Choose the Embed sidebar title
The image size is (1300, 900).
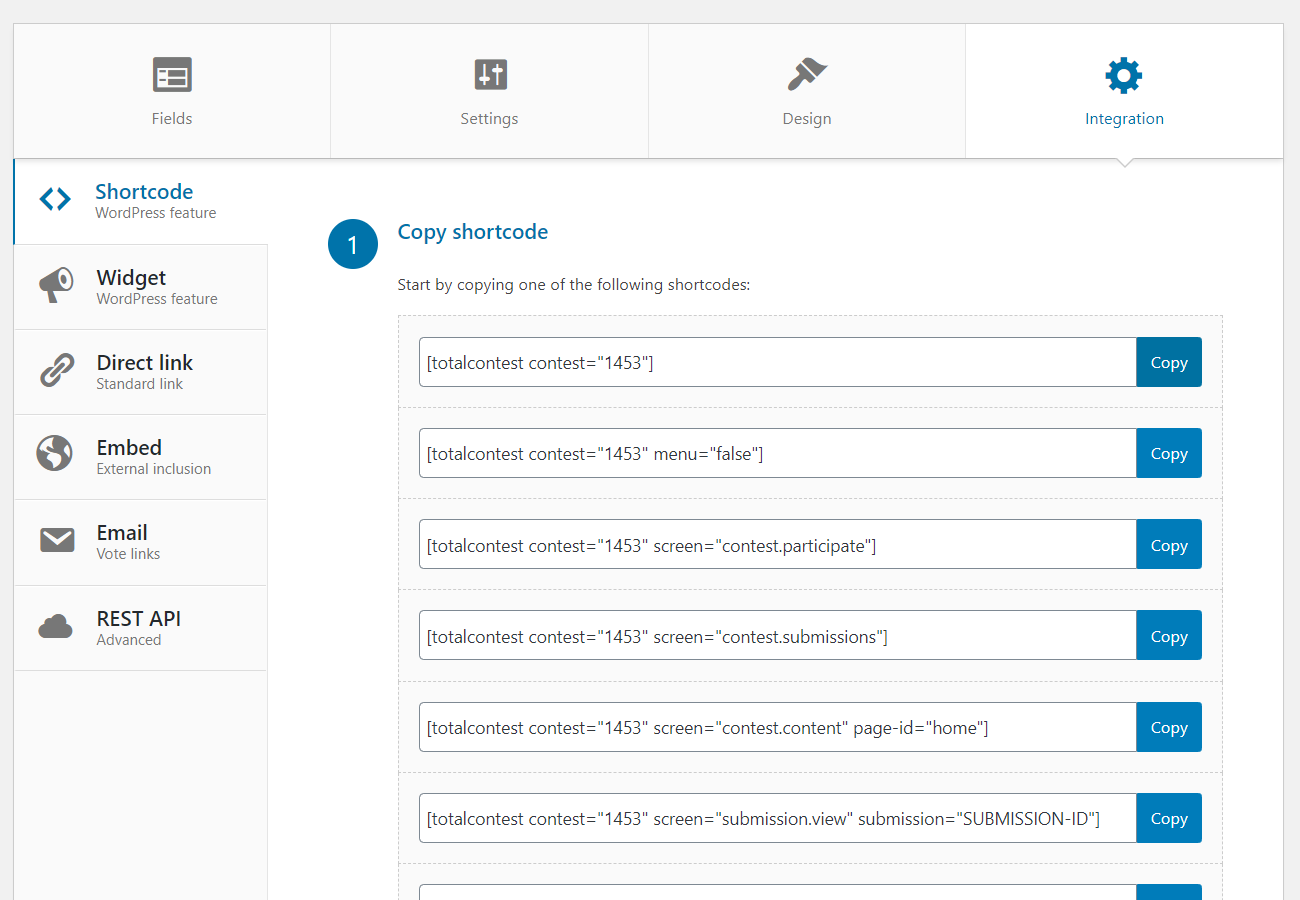coord(129,448)
